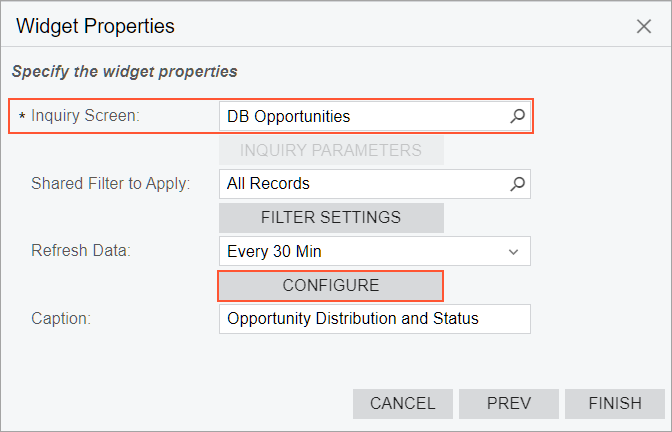
Task: Click the 'Specify the widget properties' heading
Action: [x=124, y=72]
